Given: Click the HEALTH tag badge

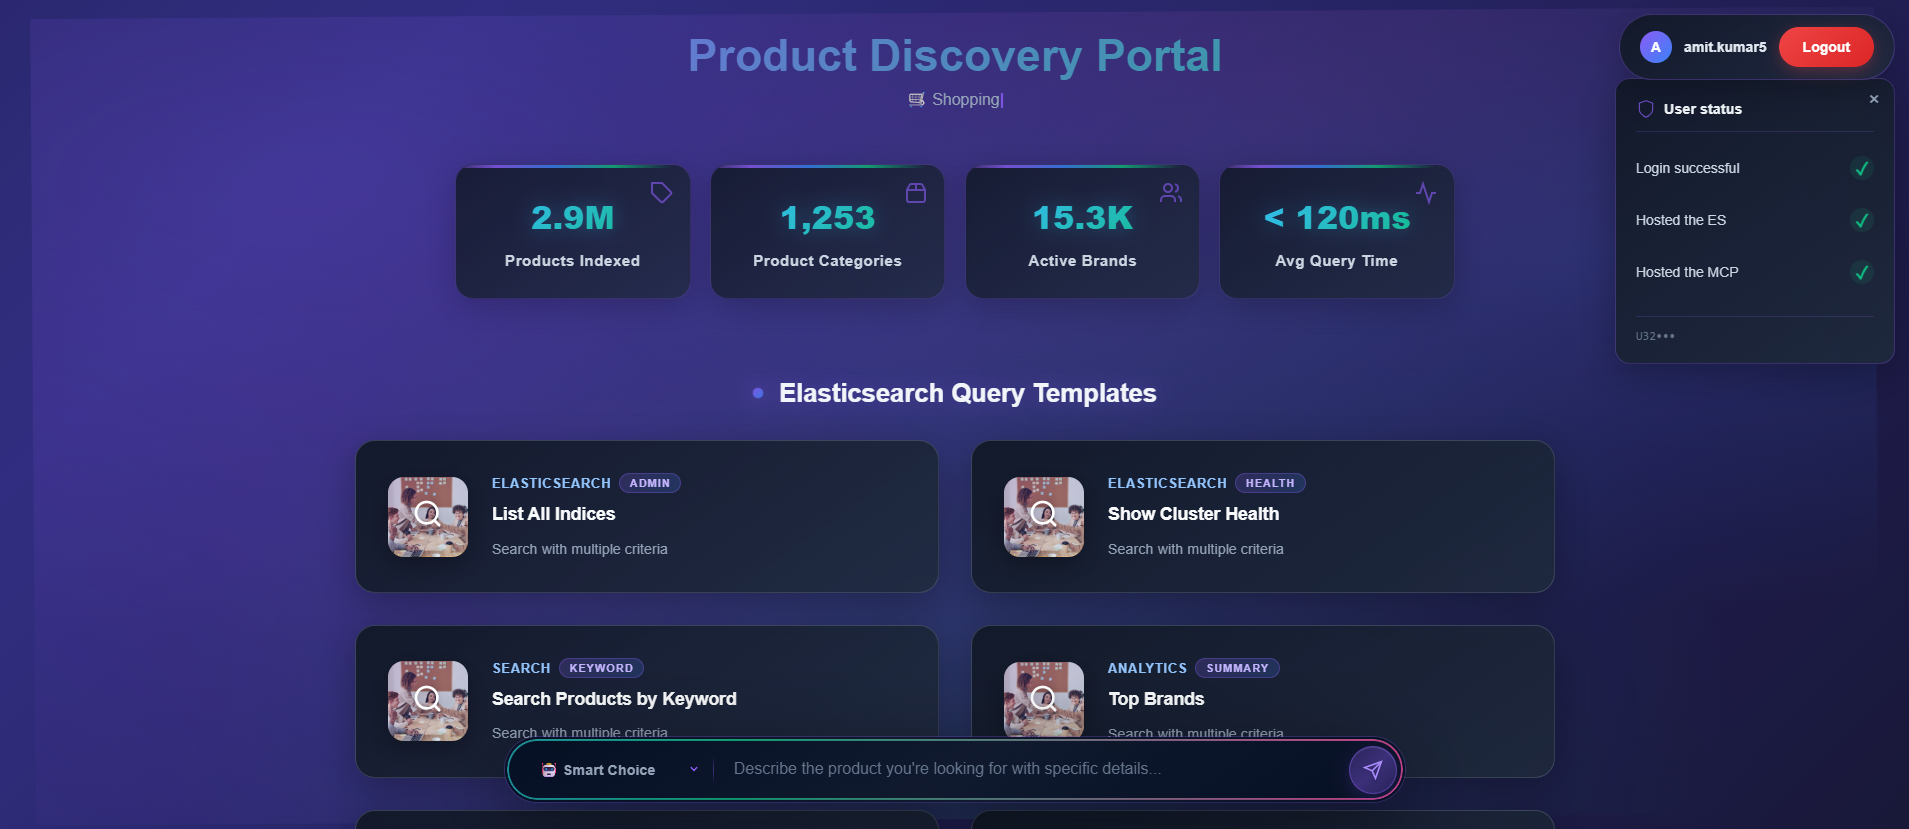Looking at the screenshot, I should (x=1270, y=483).
